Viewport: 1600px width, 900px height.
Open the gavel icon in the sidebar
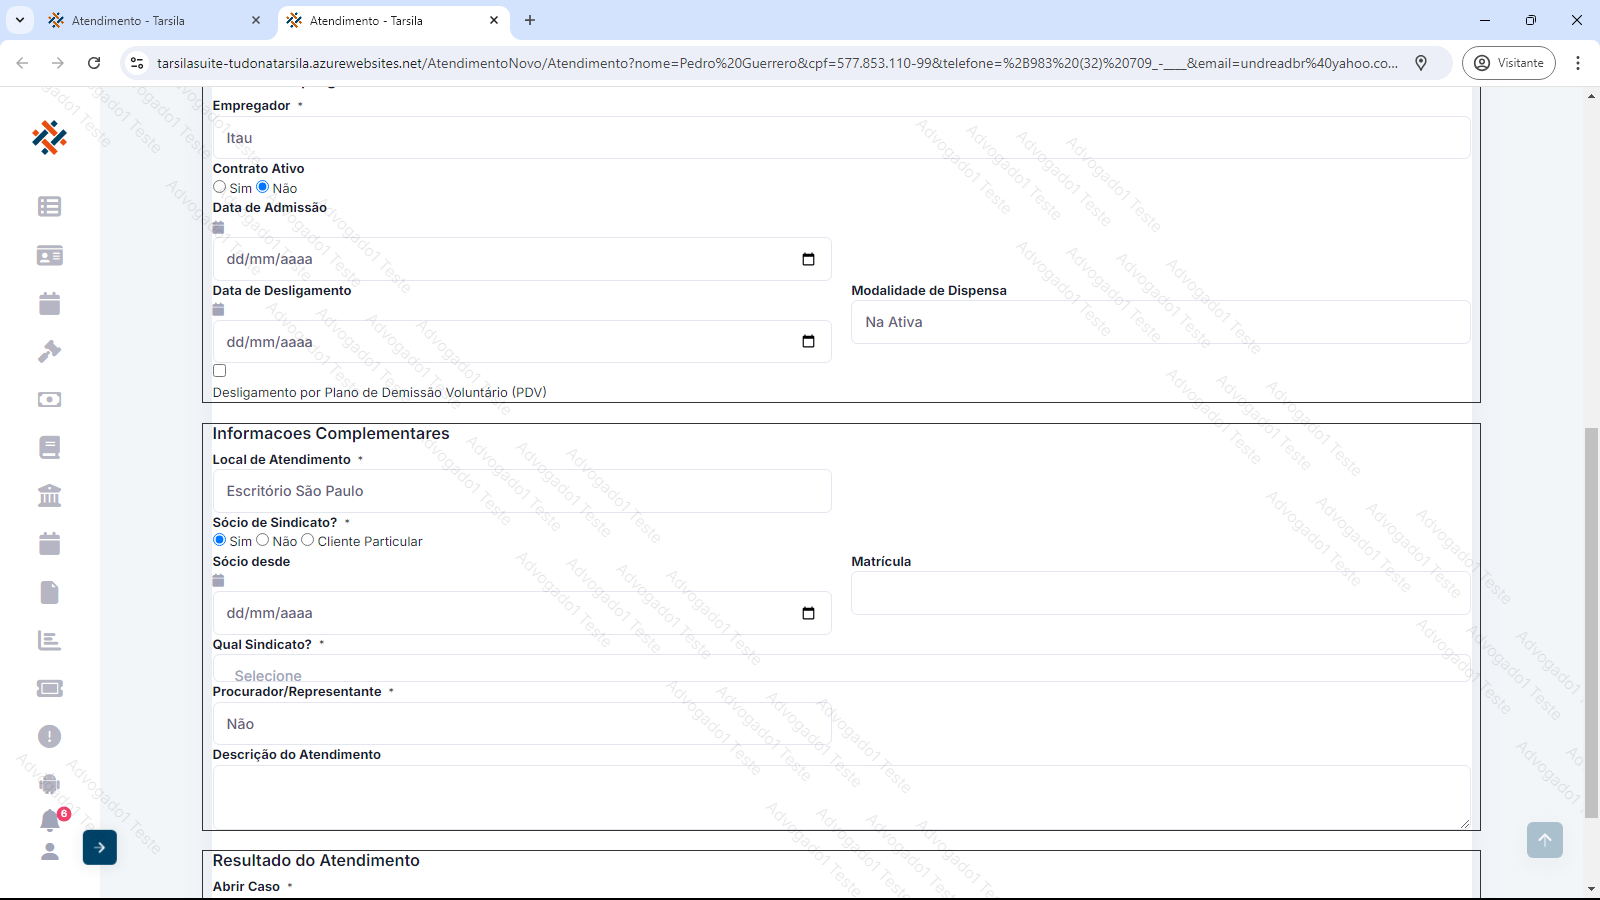[49, 351]
